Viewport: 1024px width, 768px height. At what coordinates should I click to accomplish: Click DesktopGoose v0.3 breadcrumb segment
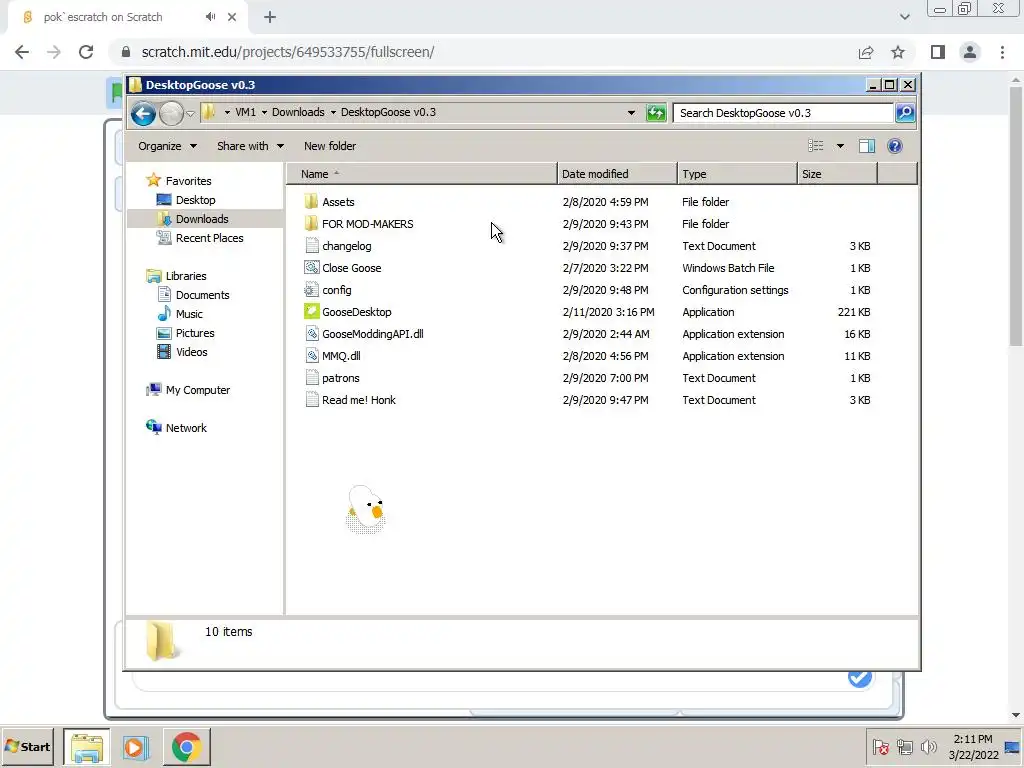click(388, 112)
